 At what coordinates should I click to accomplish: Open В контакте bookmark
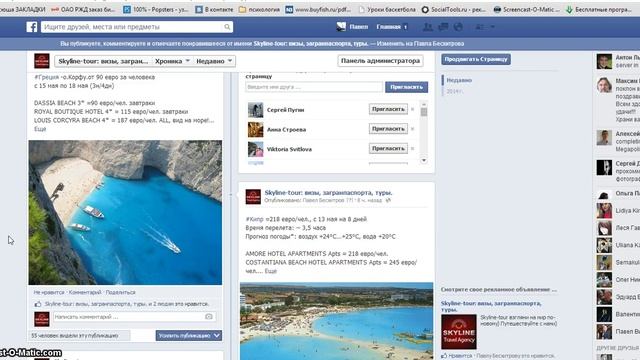214,9
